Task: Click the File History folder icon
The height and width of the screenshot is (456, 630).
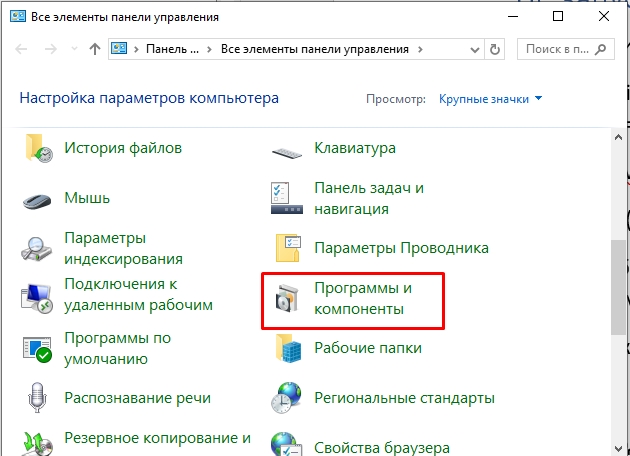Action: tap(38, 148)
